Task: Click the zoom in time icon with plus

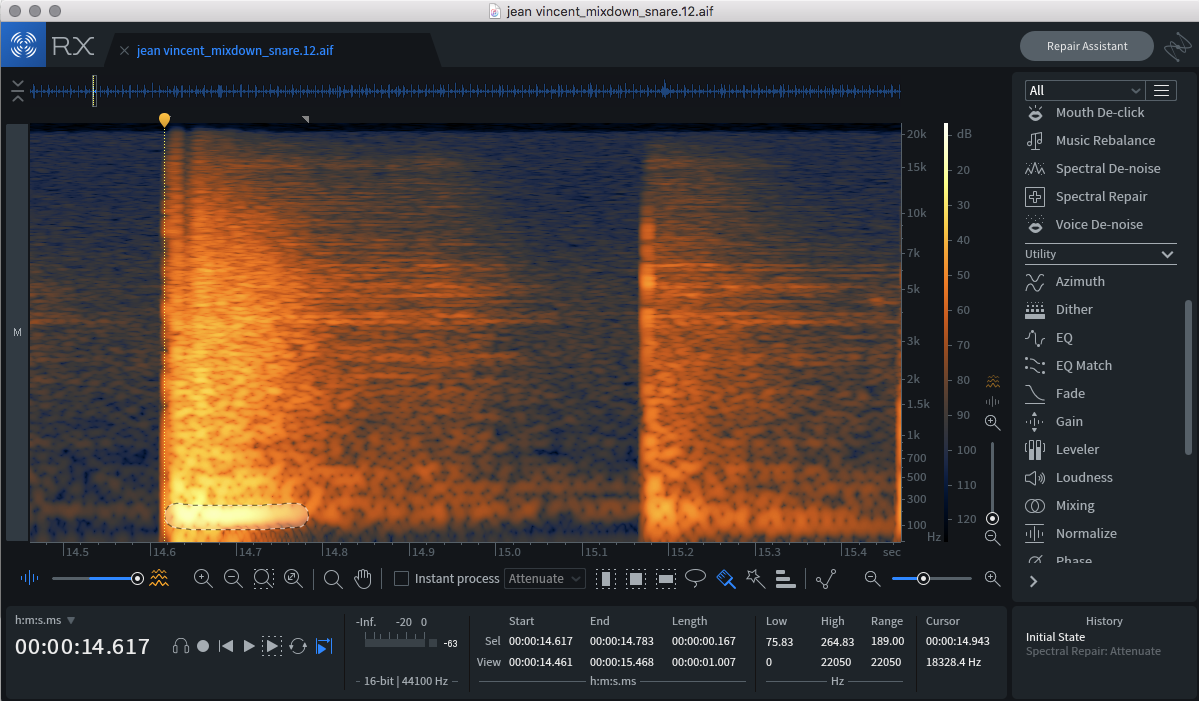Action: 203,579
